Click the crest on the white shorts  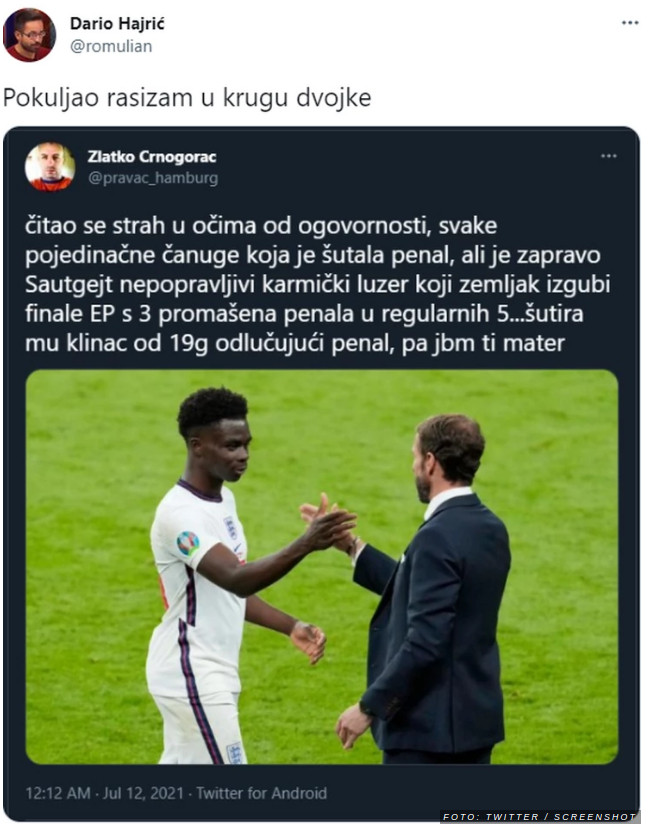[234, 753]
